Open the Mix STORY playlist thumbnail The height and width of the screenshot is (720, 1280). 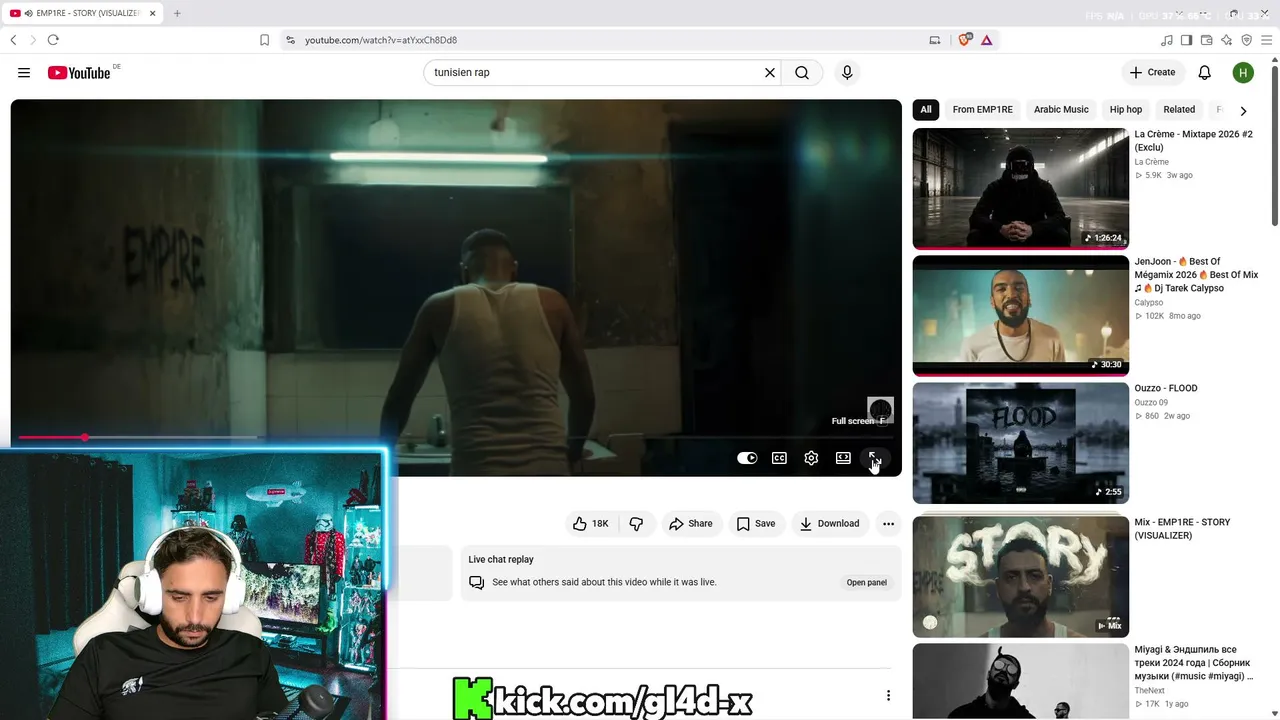pos(1020,576)
